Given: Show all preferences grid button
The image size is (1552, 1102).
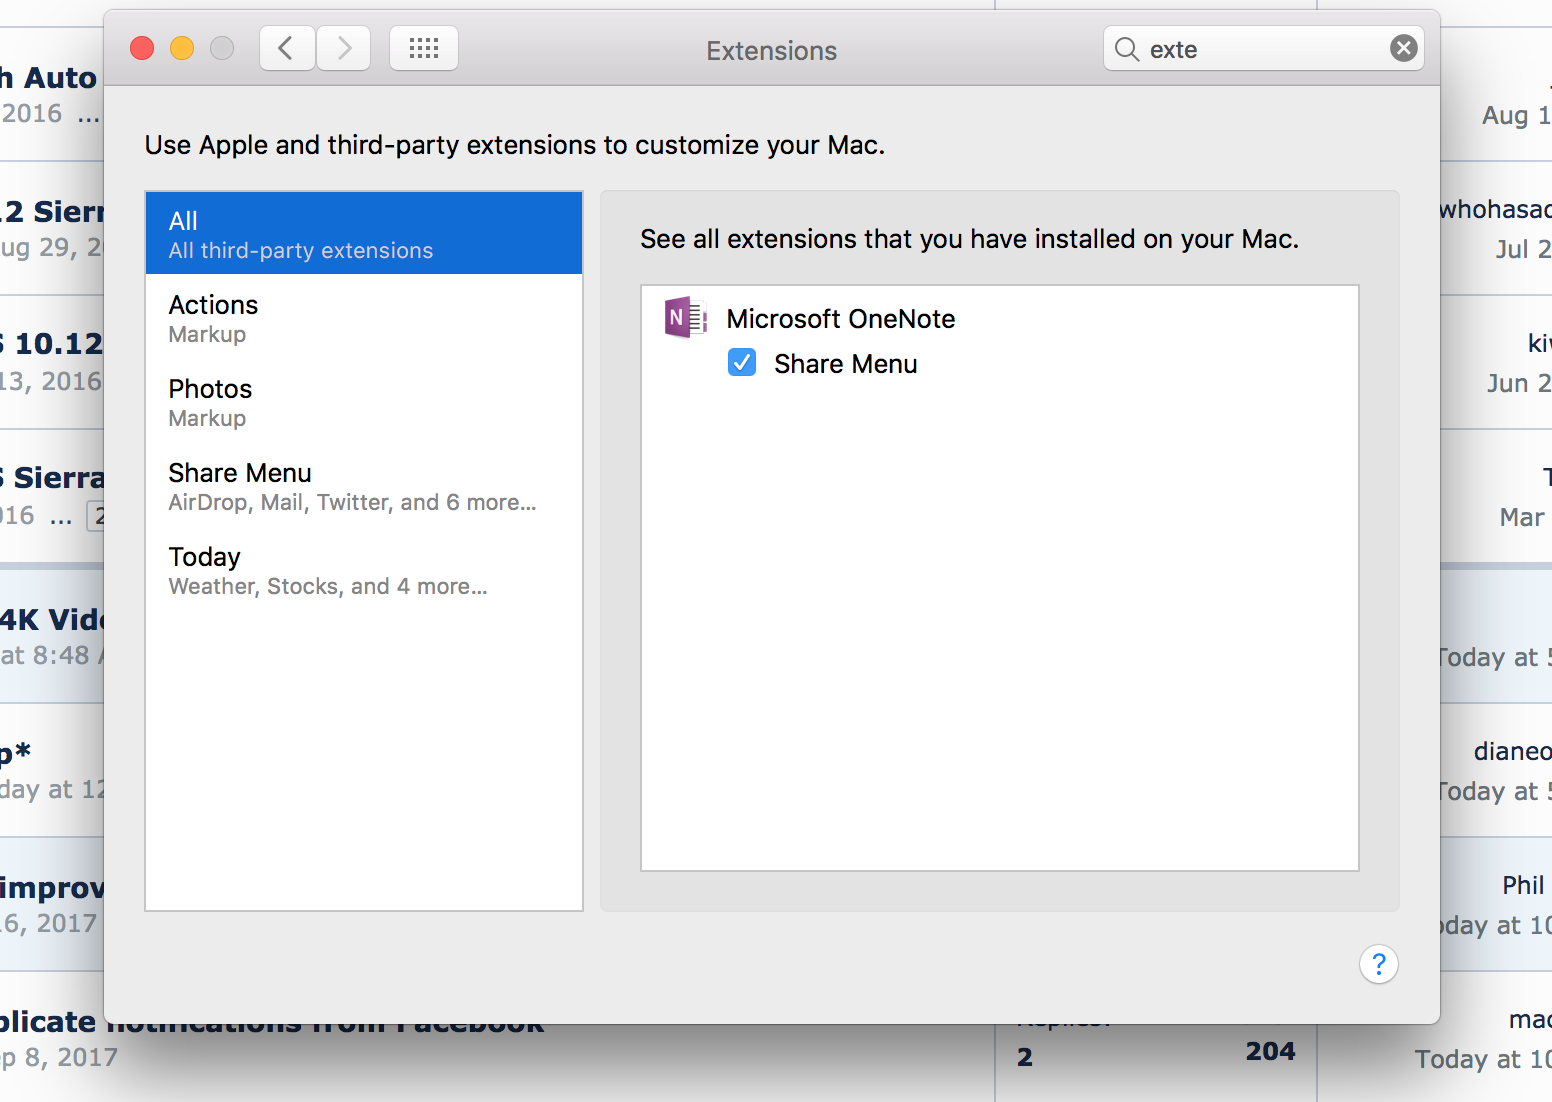Looking at the screenshot, I should coord(424,48).
